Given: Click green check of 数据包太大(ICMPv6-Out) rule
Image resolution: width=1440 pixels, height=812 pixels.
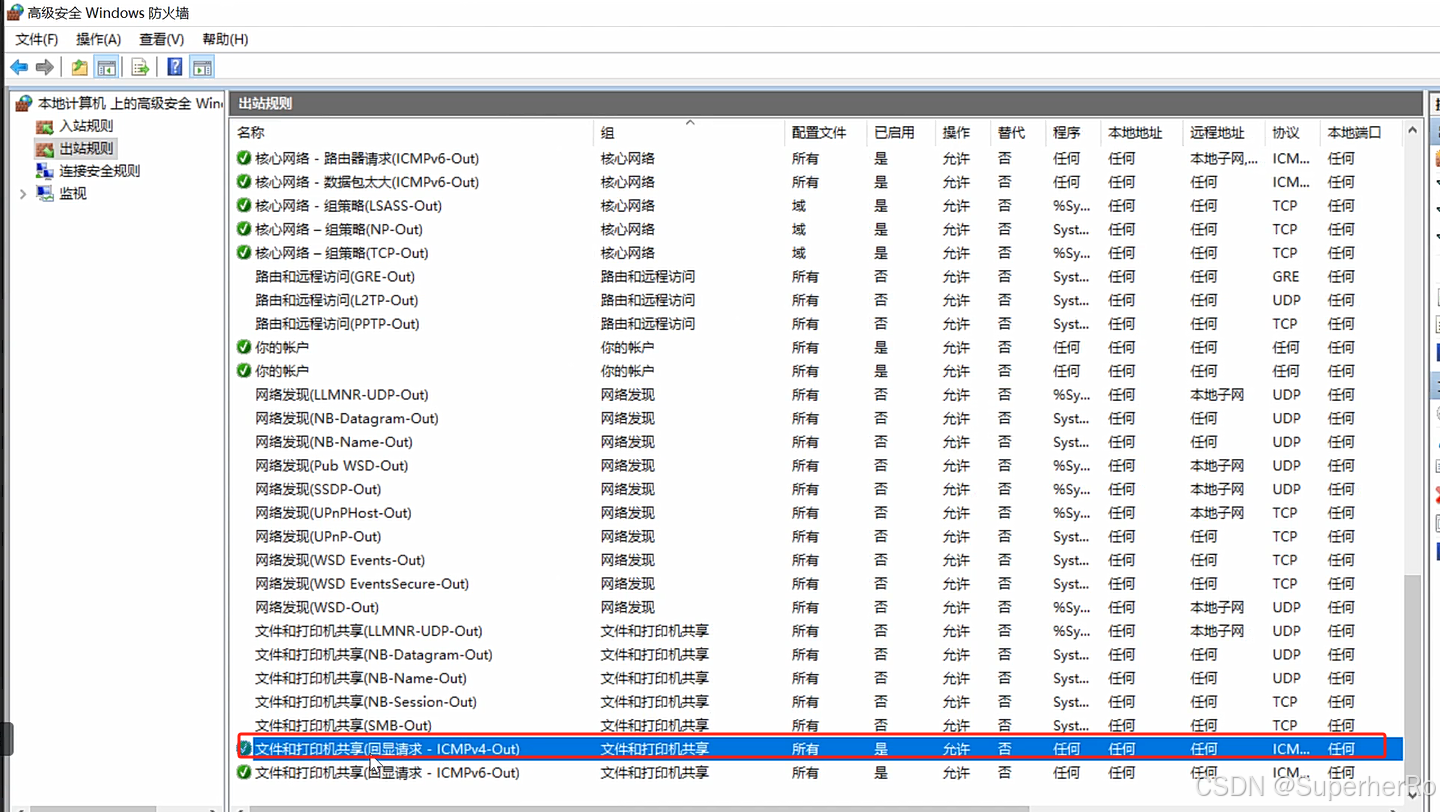Looking at the screenshot, I should coord(243,182).
